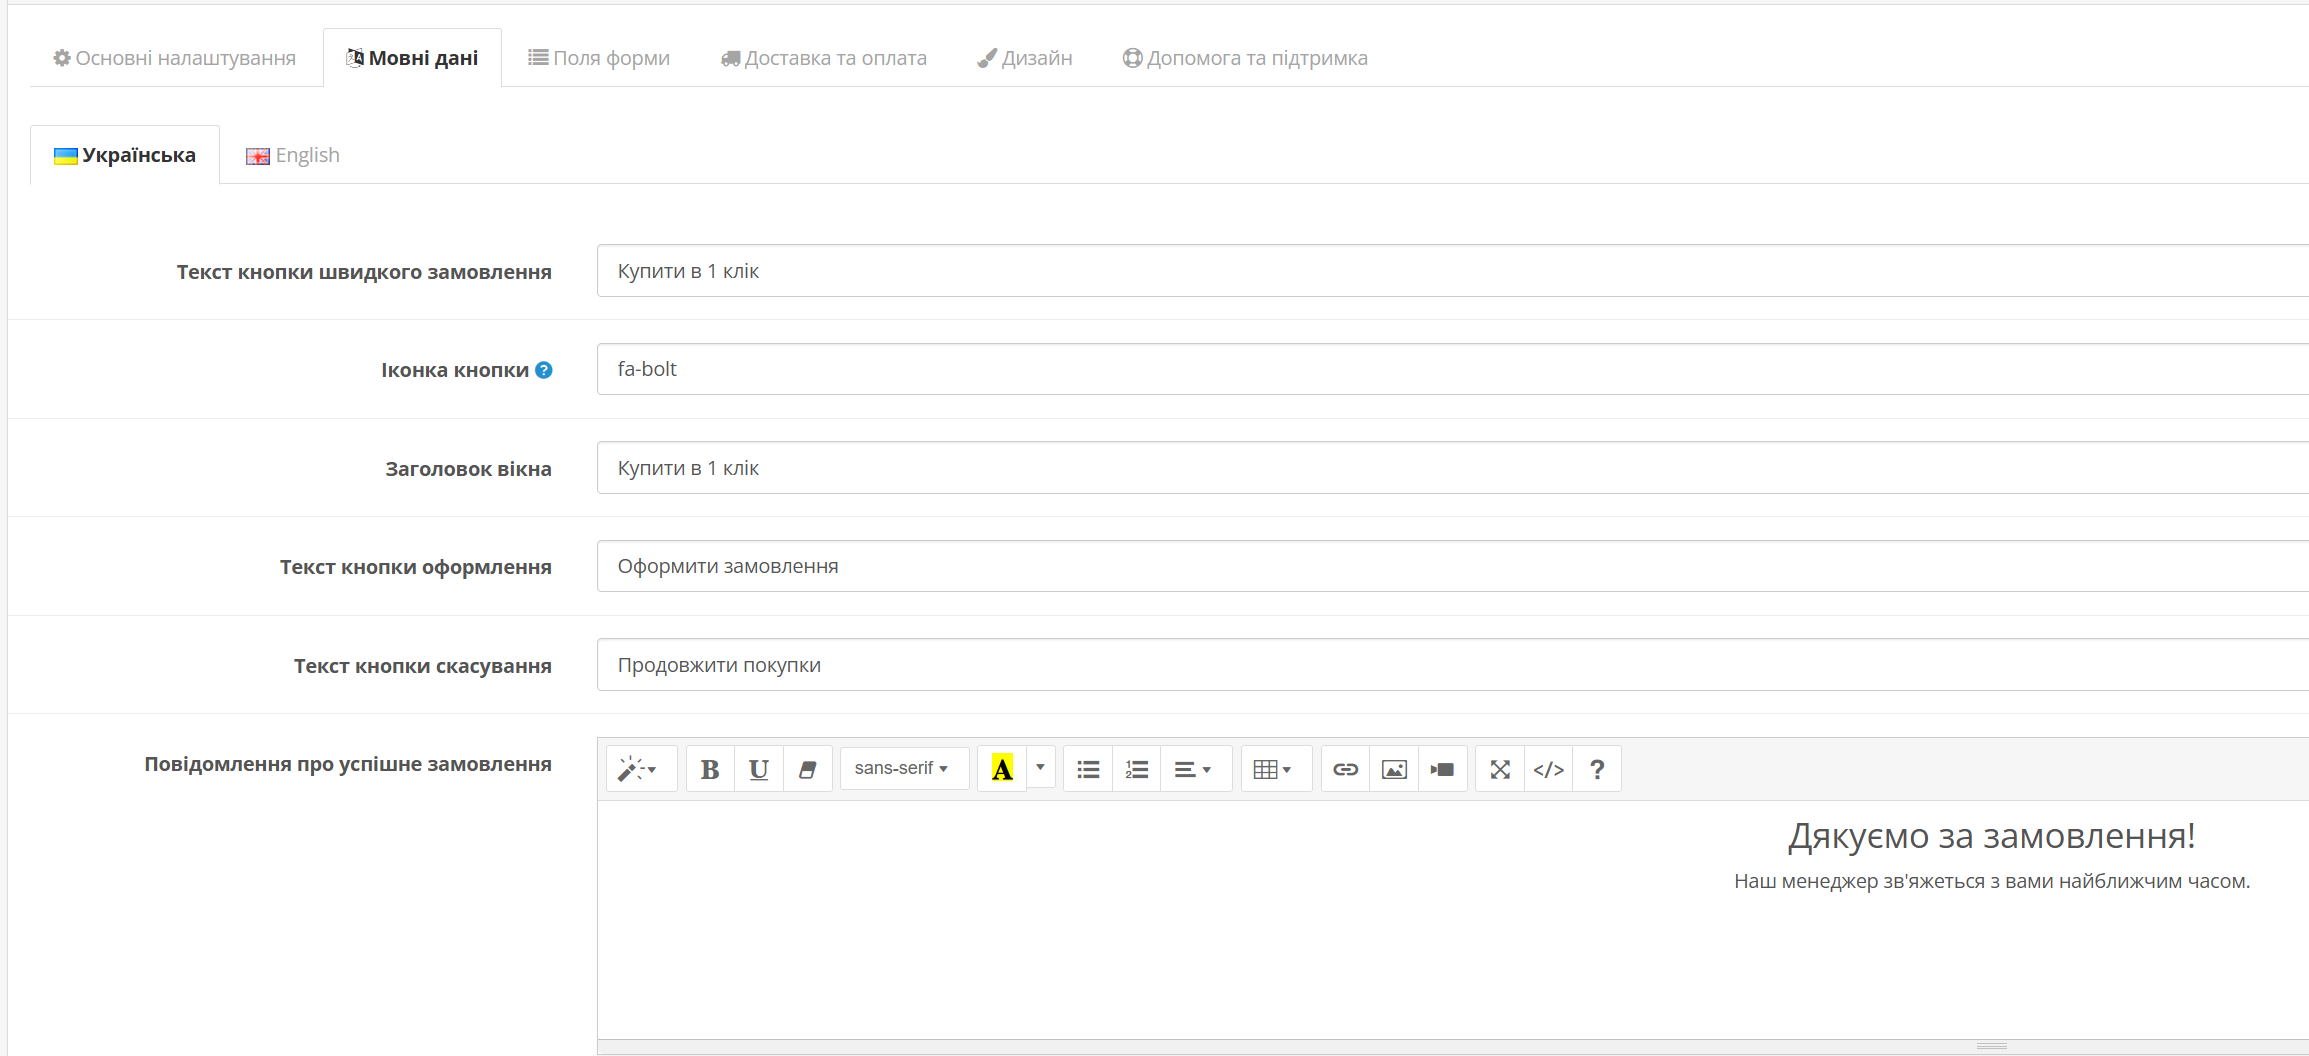The image size is (2309, 1056).
Task: Switch to the English language tab
Action: point(293,155)
